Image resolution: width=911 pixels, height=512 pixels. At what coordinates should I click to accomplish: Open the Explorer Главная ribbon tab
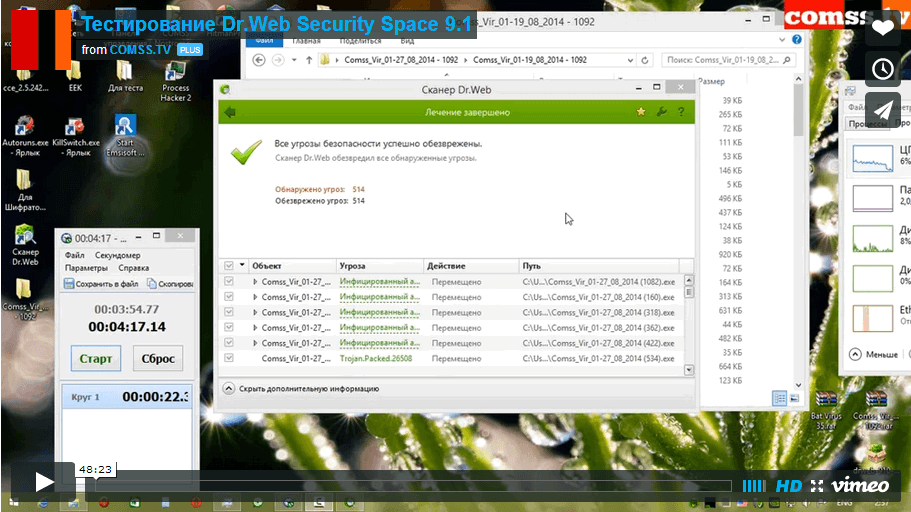click(x=306, y=41)
